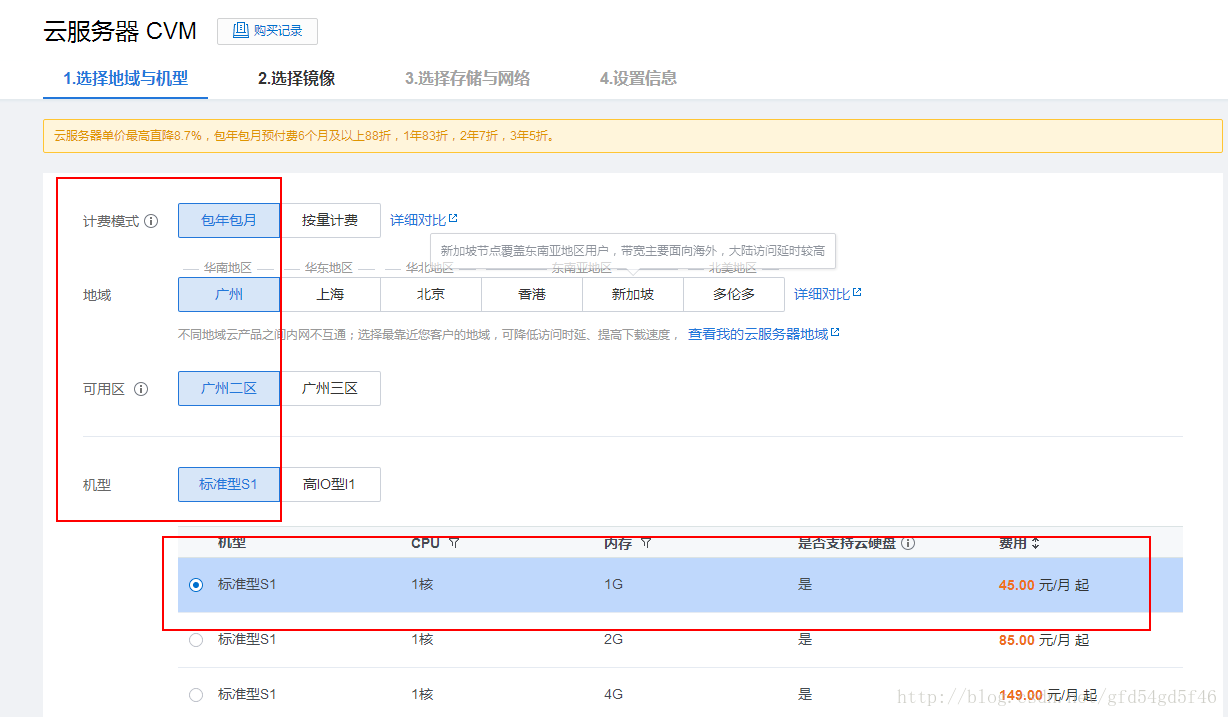This screenshot has width=1228, height=717.
Task: Open step 4.设置信息 tab
Action: tap(638, 78)
